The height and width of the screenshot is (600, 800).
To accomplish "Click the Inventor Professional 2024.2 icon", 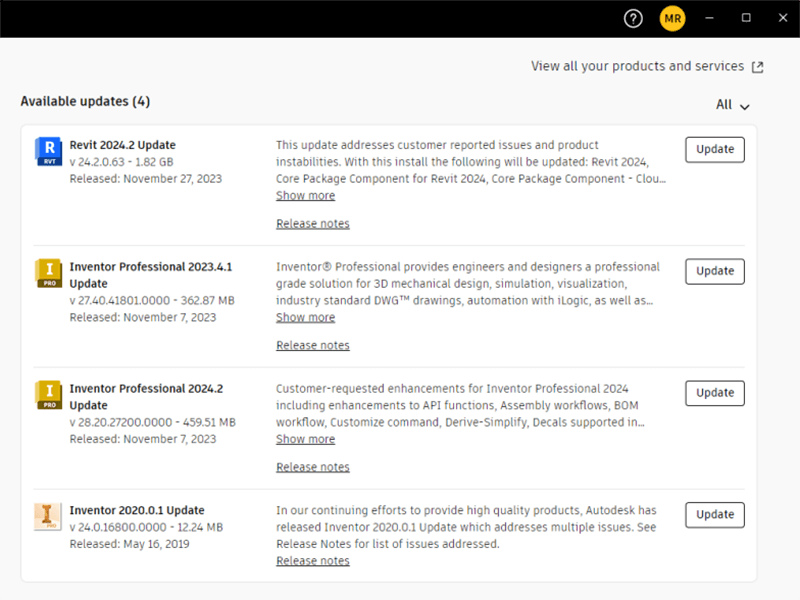I will click(x=48, y=395).
